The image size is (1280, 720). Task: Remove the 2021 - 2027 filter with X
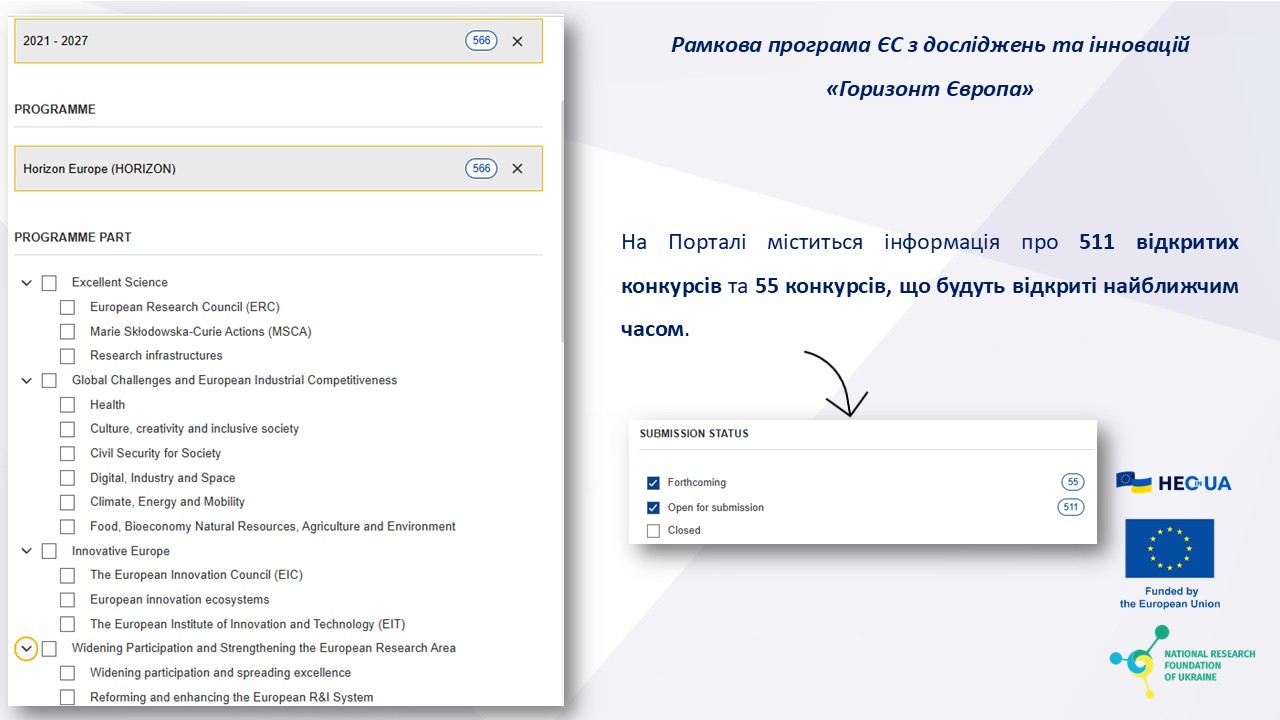[517, 41]
